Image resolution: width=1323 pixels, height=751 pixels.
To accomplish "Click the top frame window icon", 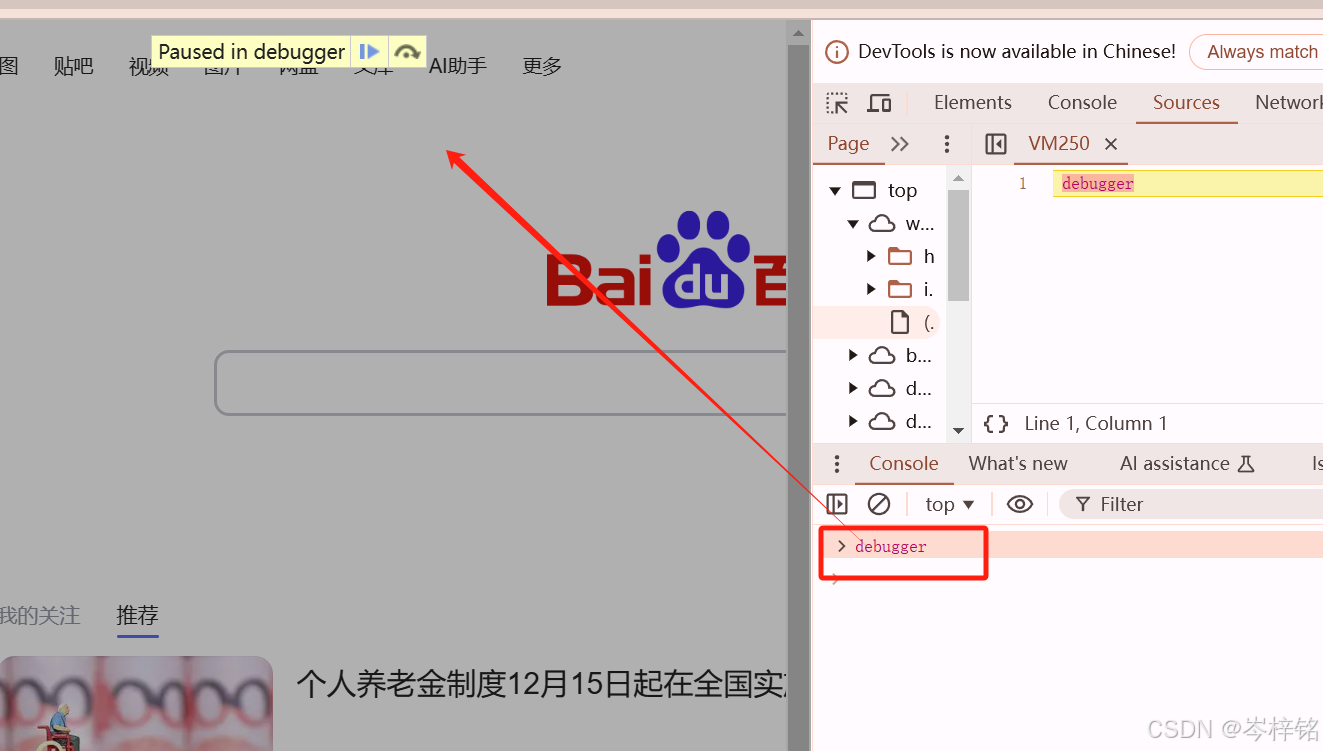I will [863, 190].
